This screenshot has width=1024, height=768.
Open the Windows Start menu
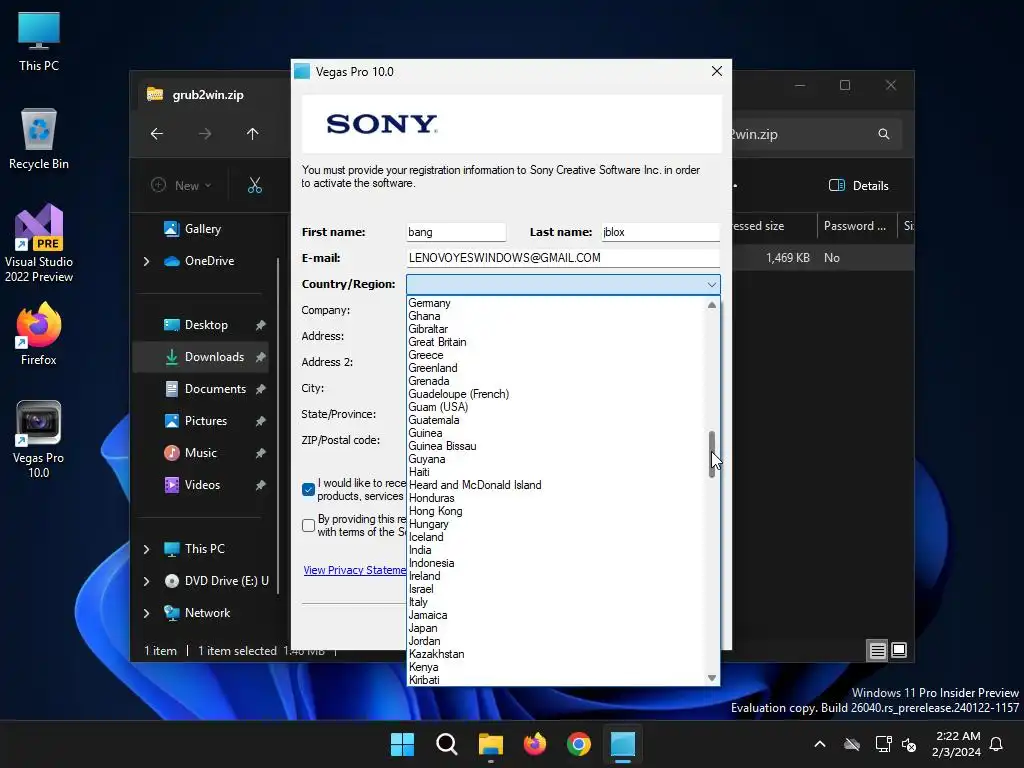tap(402, 744)
